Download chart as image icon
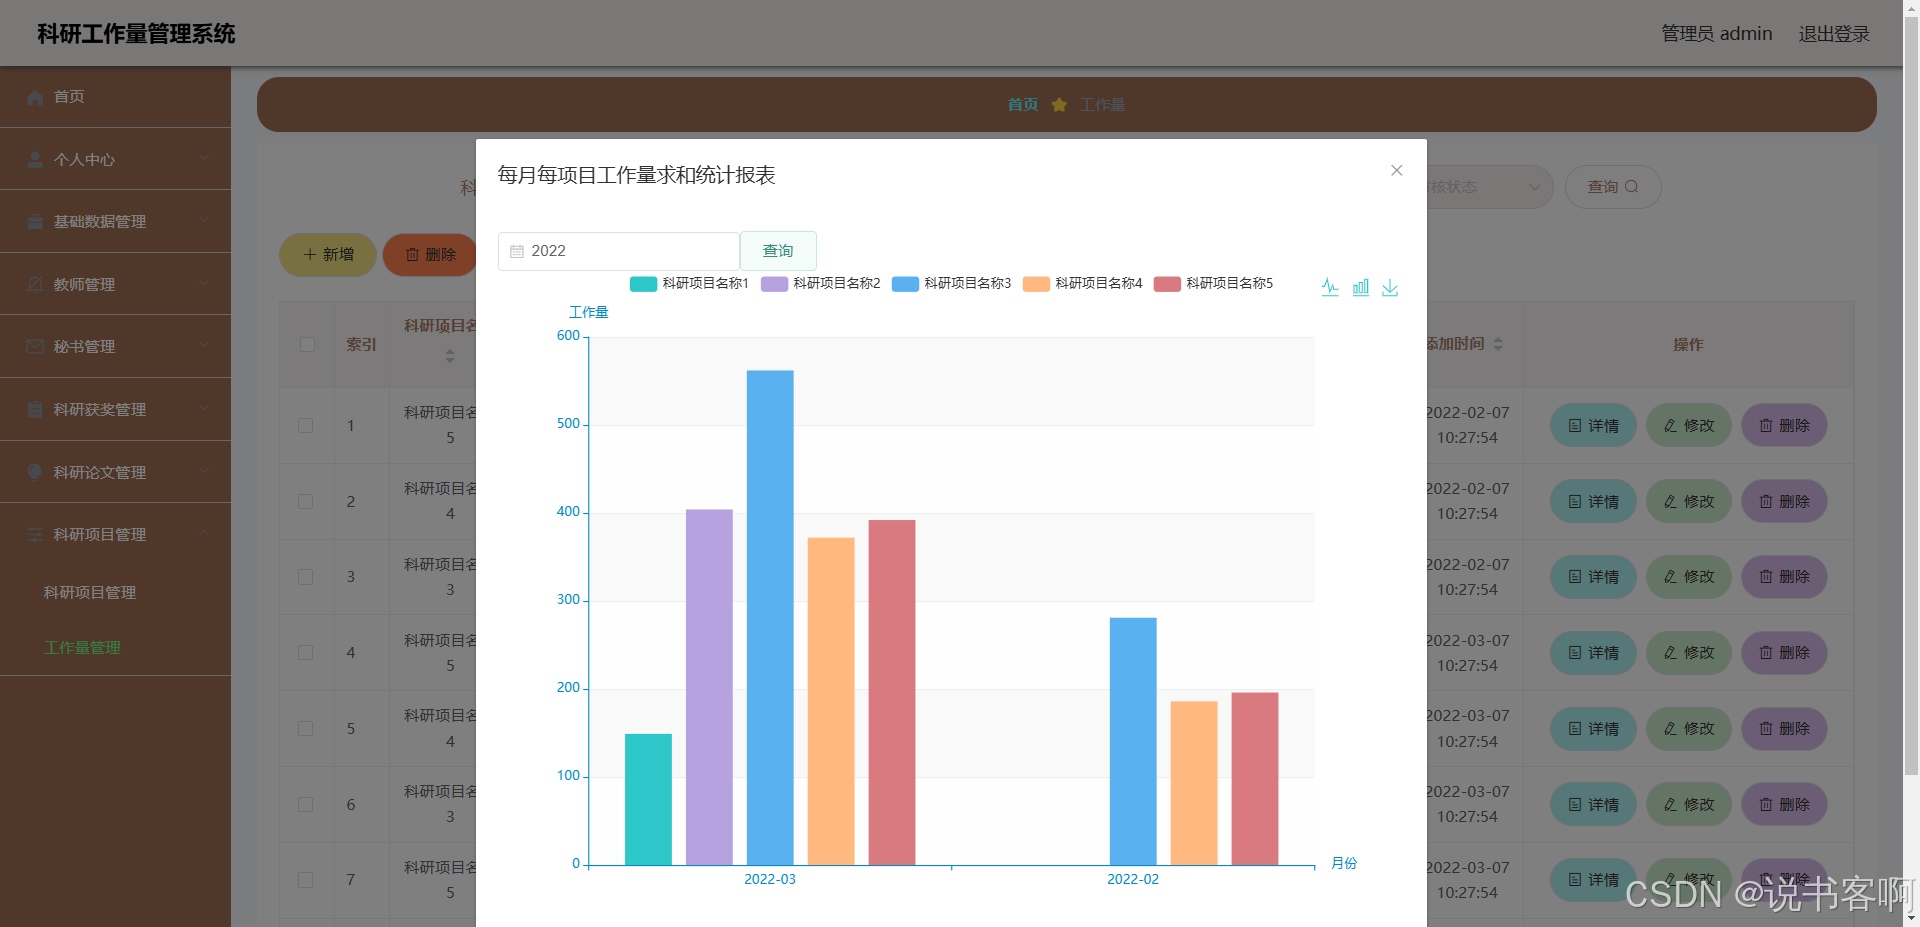This screenshot has height=927, width=1920. click(x=1390, y=288)
